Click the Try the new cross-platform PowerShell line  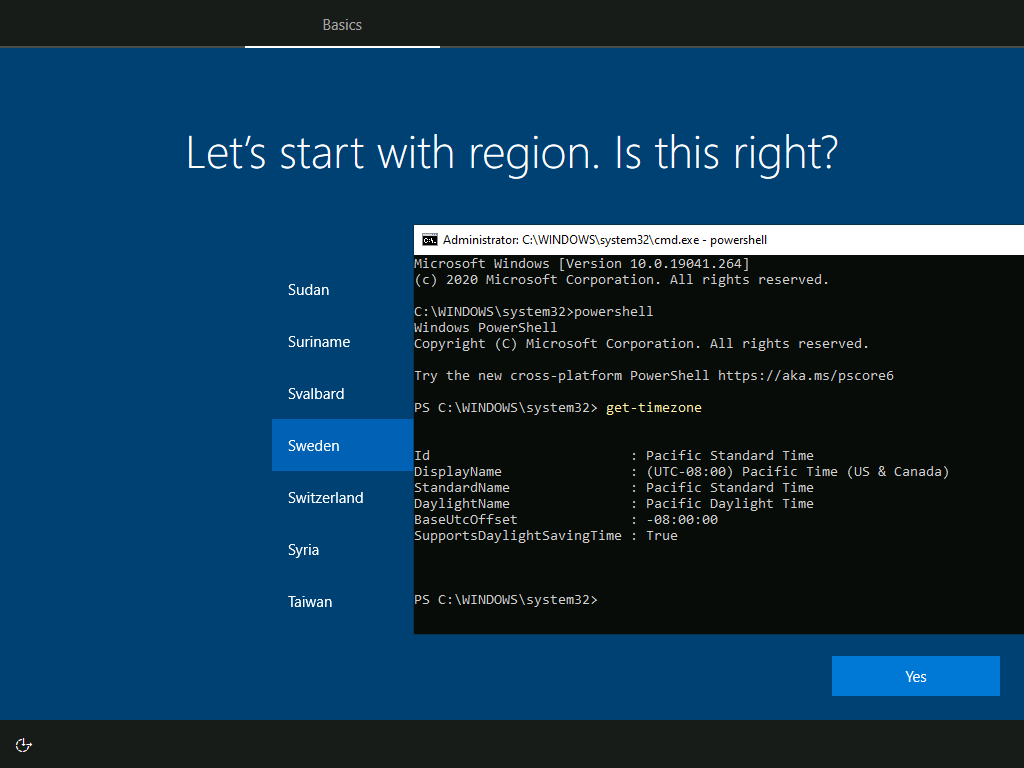654,376
